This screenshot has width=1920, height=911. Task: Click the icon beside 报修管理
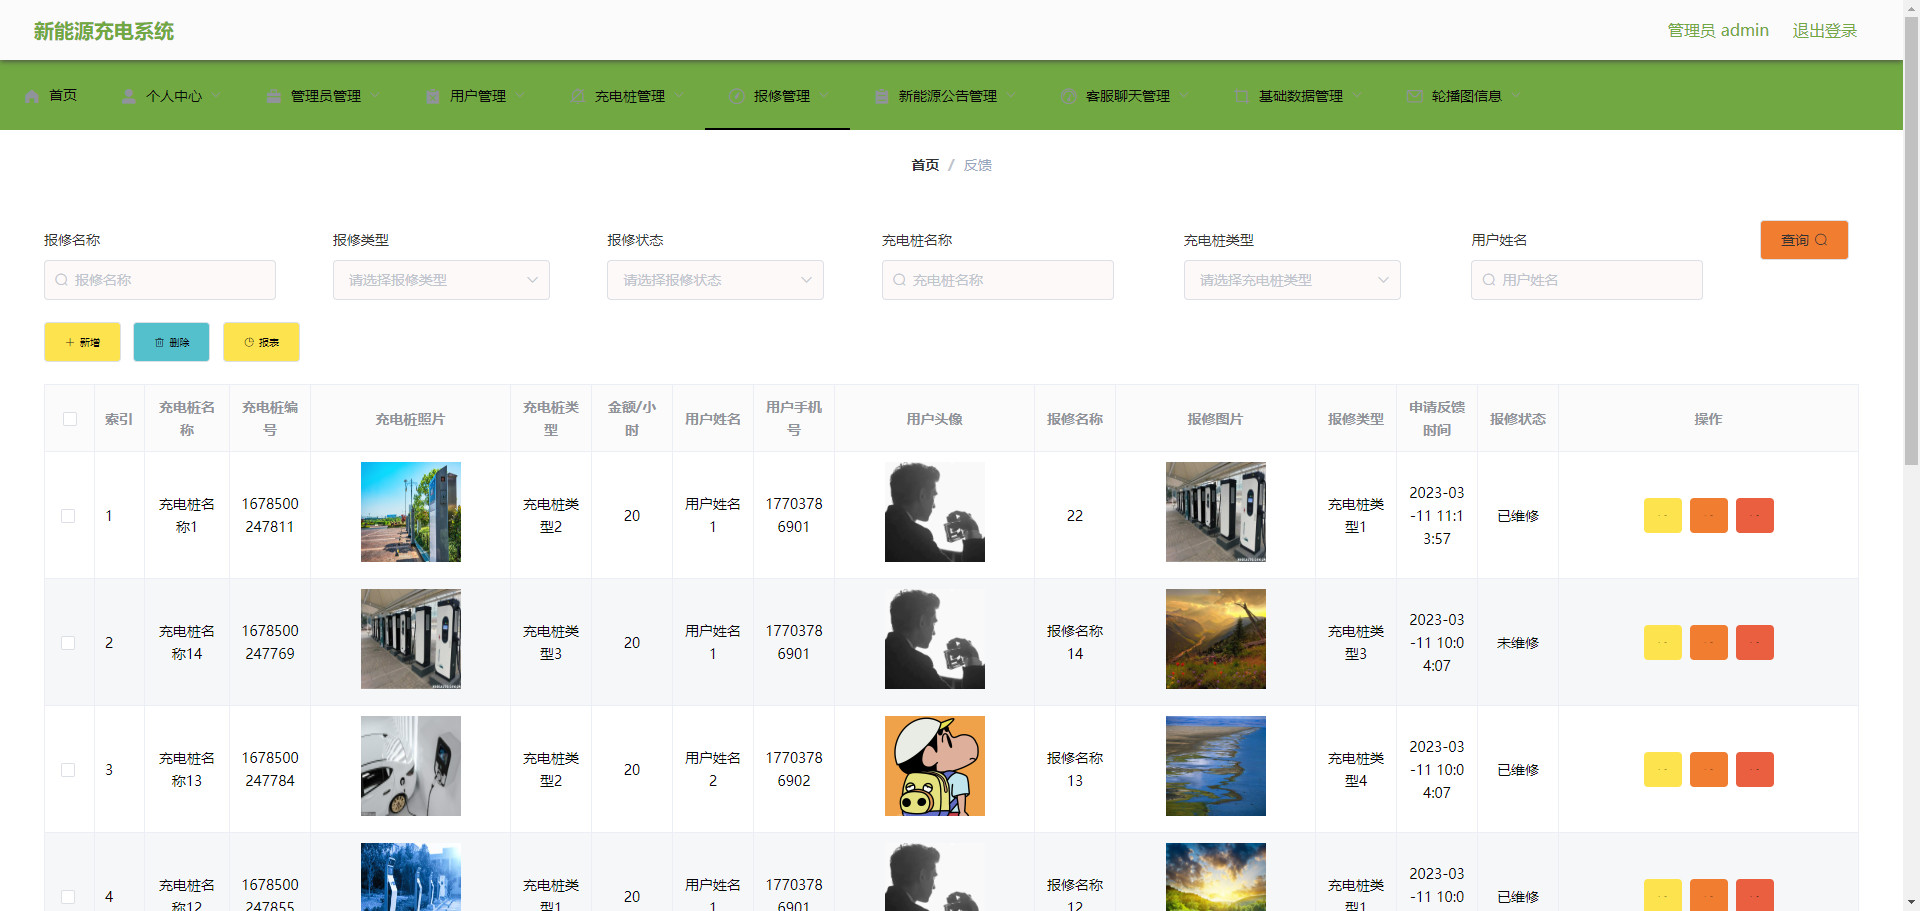pos(737,96)
